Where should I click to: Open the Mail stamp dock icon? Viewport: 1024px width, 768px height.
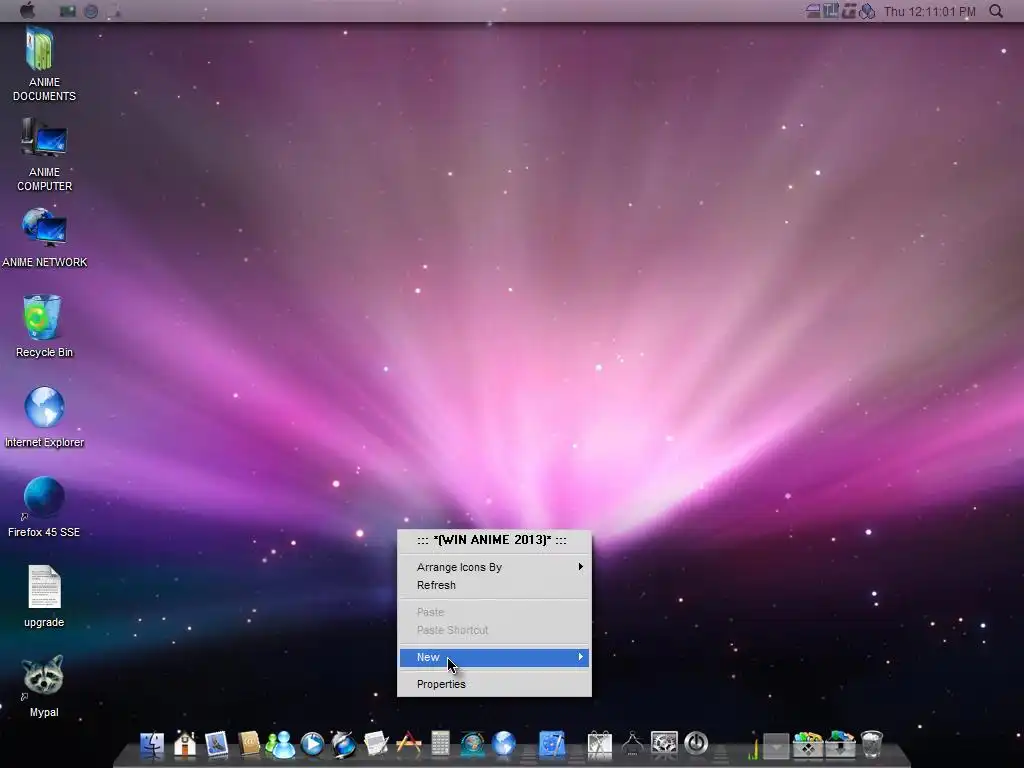[x=216, y=744]
